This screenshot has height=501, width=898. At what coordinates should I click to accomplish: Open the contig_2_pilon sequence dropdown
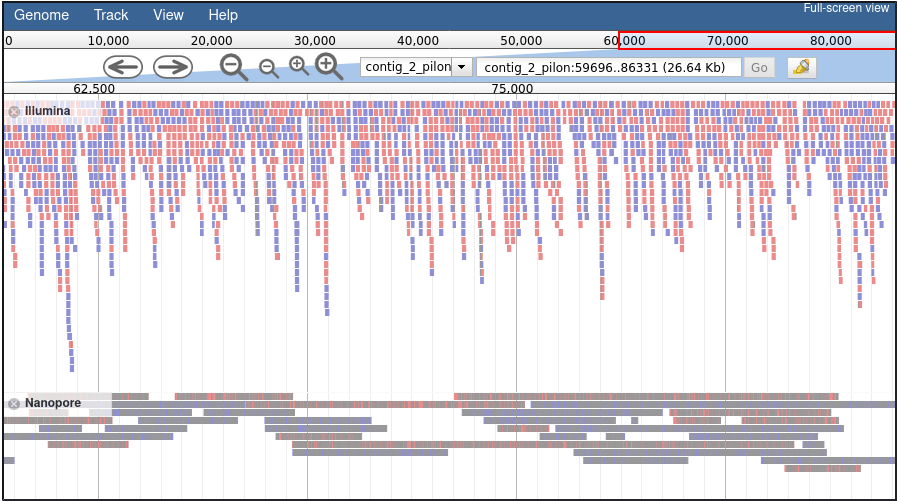click(416, 67)
